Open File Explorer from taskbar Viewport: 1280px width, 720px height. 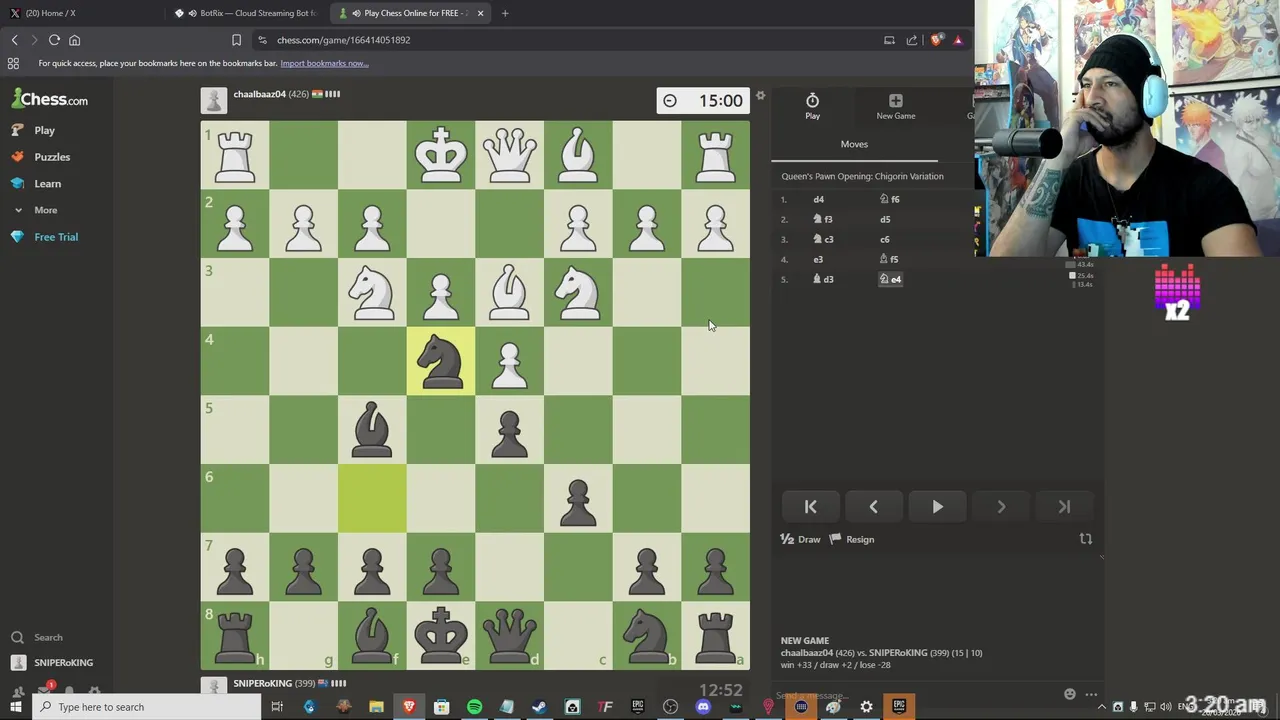376,707
